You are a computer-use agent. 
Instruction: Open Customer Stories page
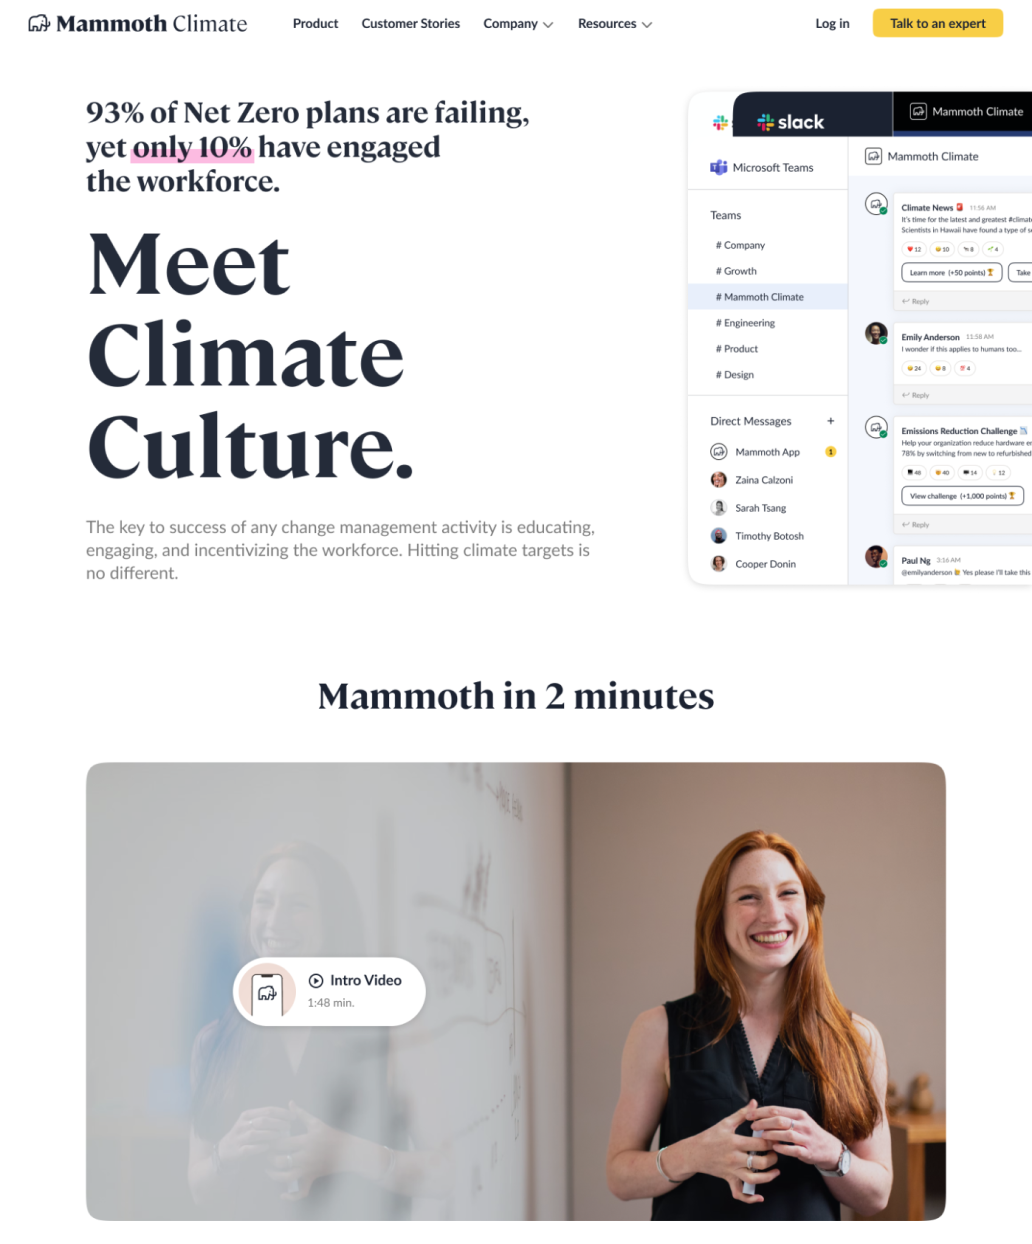(x=411, y=23)
